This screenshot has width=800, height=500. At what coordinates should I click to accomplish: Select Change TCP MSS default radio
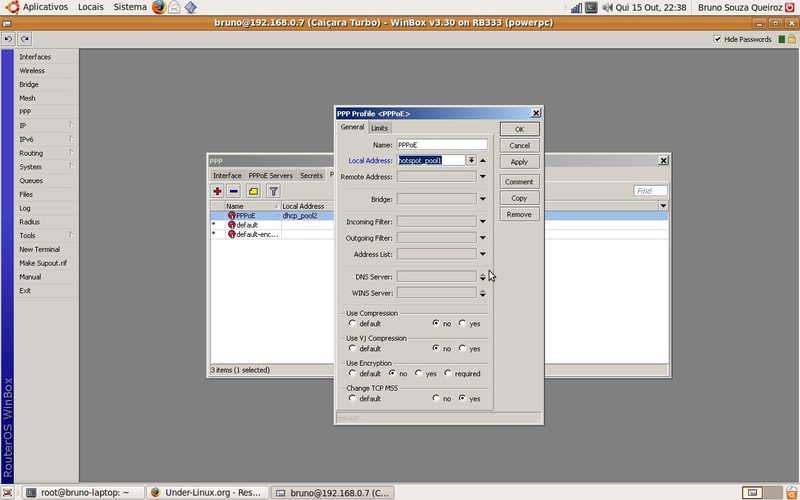point(352,398)
